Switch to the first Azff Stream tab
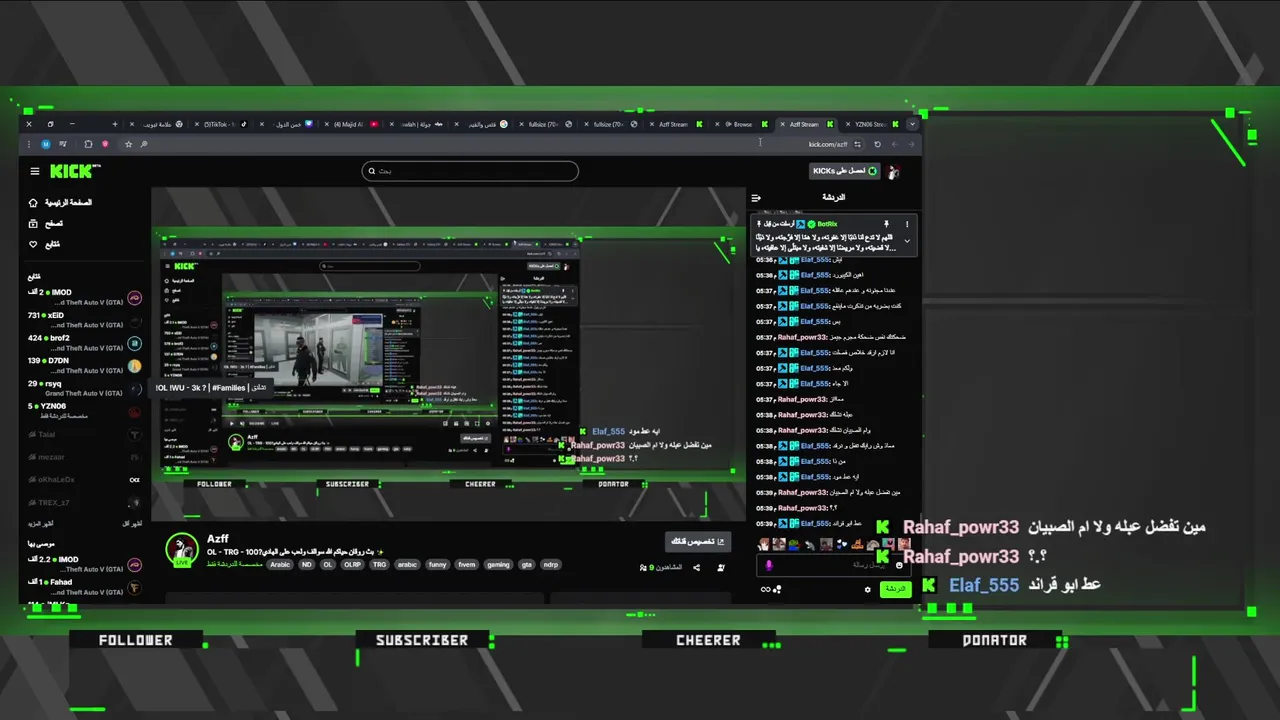The image size is (1280, 720). [x=674, y=124]
